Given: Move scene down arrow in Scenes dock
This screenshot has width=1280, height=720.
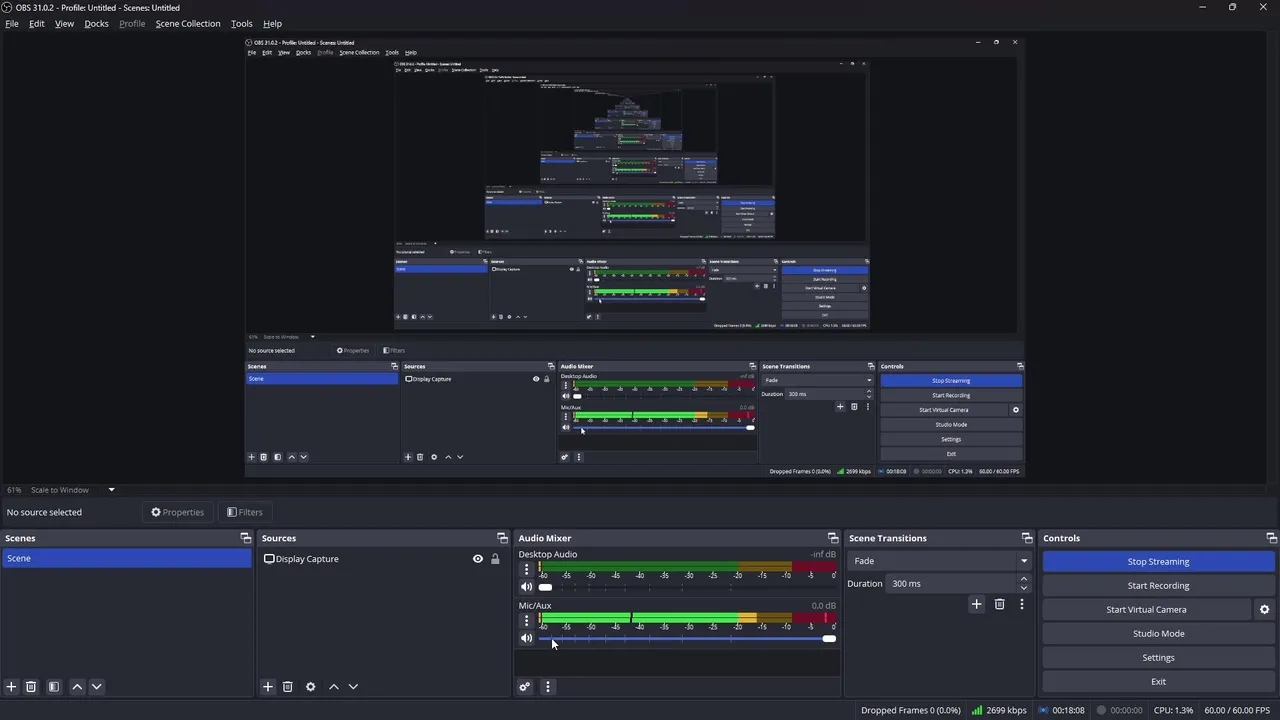Looking at the screenshot, I should point(96,687).
